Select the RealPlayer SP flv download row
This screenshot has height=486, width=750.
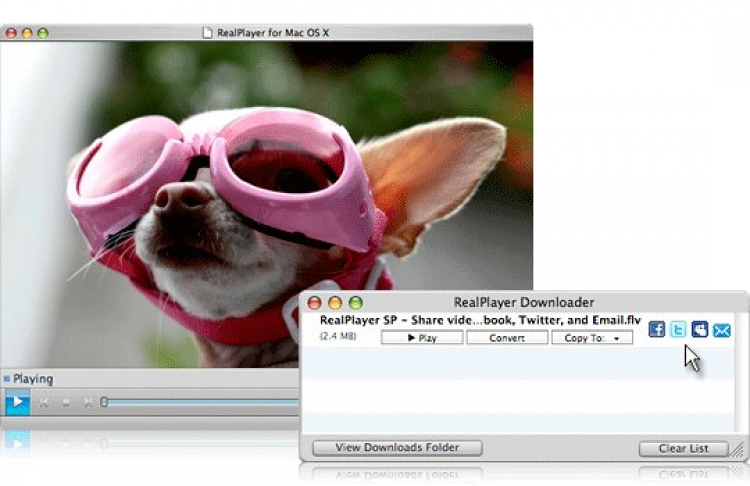coord(519,329)
